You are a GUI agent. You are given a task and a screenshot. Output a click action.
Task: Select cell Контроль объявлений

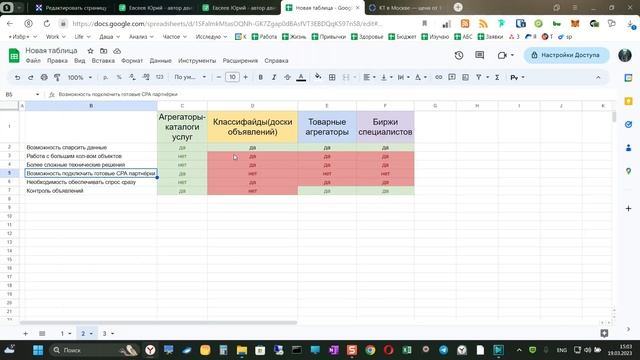(91, 191)
